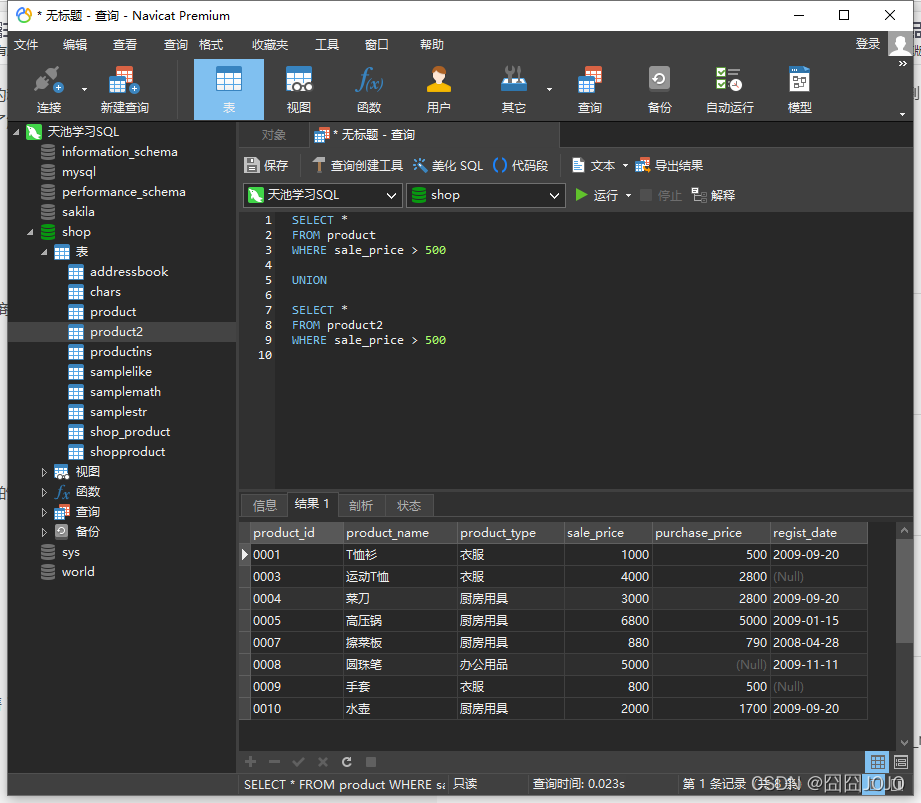Save the query with 保存
Viewport: 921px width, 803px height.
tap(266, 166)
